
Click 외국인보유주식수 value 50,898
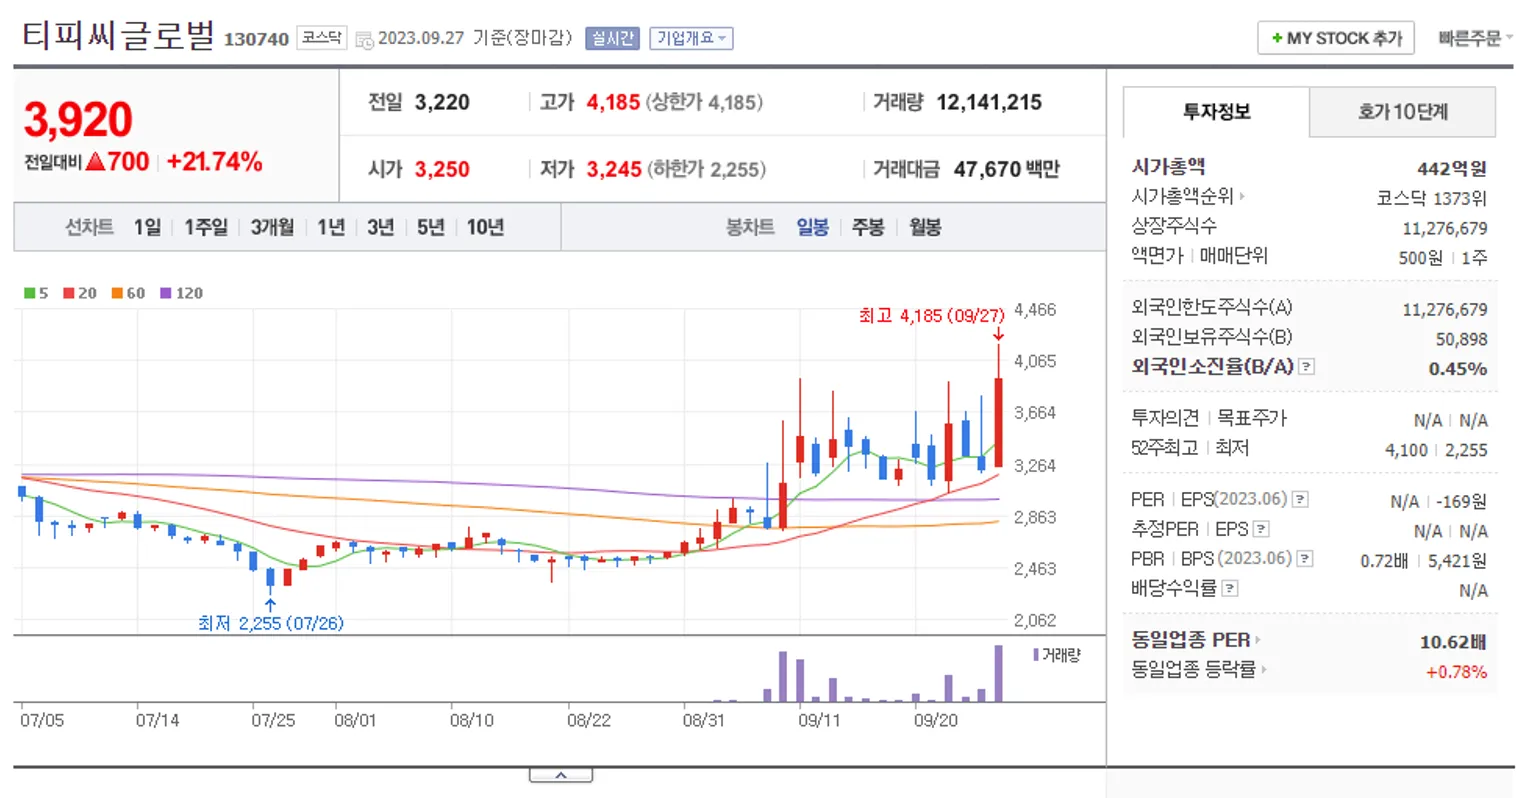(x=1462, y=339)
